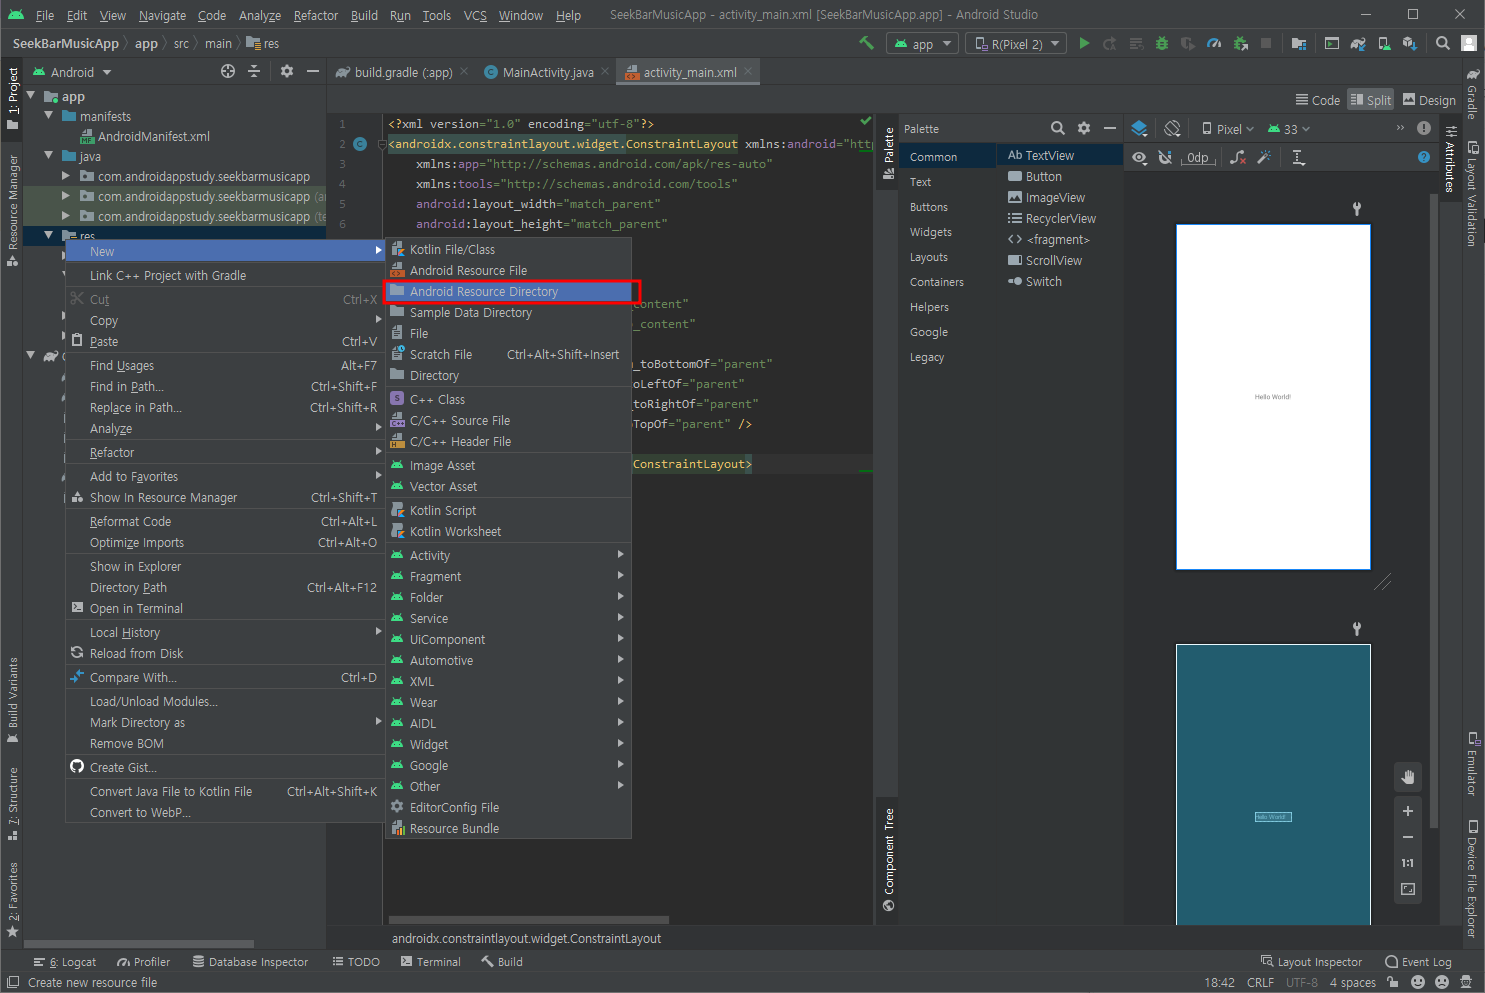This screenshot has height=993, width=1485.
Task: Click Attach Debugger to Android Process icon
Action: click(x=1241, y=43)
